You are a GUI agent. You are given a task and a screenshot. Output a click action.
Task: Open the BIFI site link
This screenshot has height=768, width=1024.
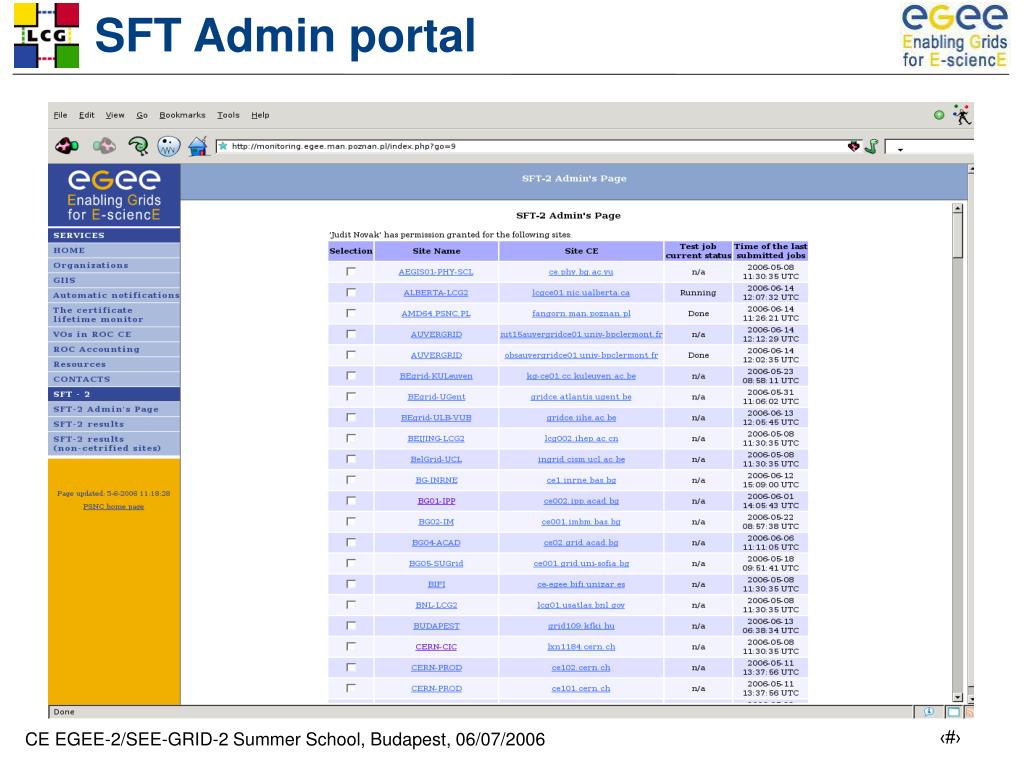coord(436,584)
